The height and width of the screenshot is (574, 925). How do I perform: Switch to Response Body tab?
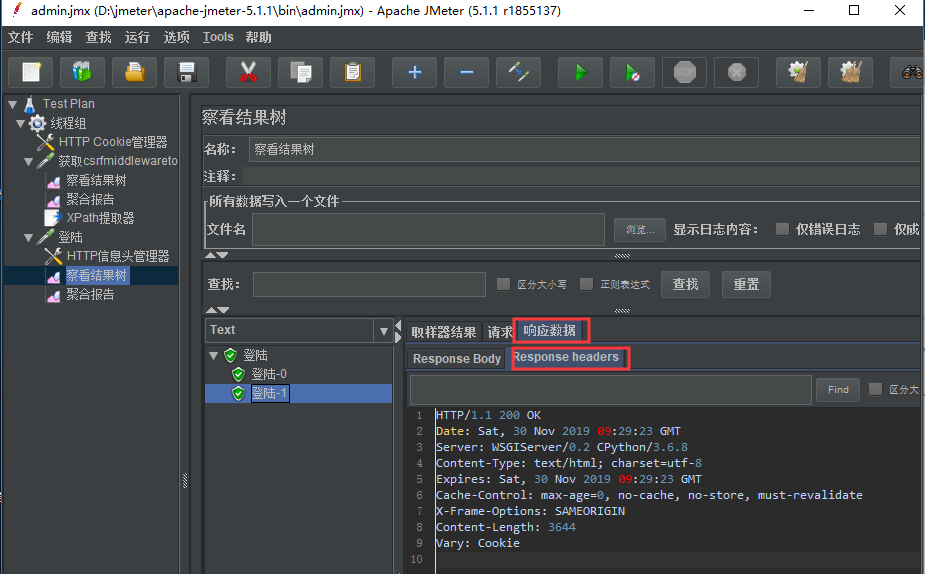click(x=457, y=359)
